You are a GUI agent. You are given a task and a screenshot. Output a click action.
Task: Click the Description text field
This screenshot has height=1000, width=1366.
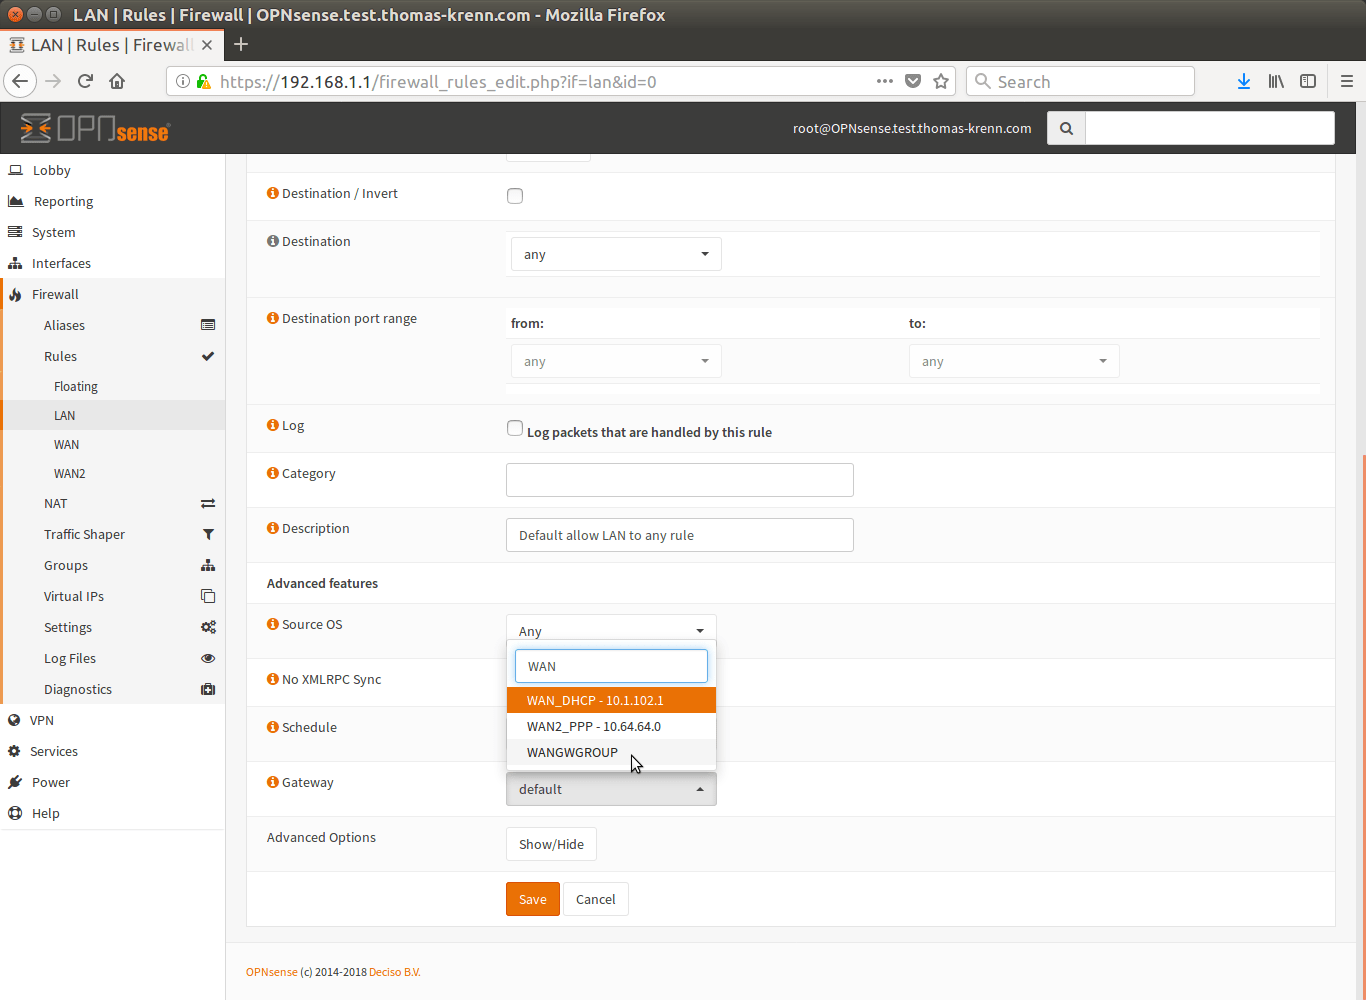(679, 535)
